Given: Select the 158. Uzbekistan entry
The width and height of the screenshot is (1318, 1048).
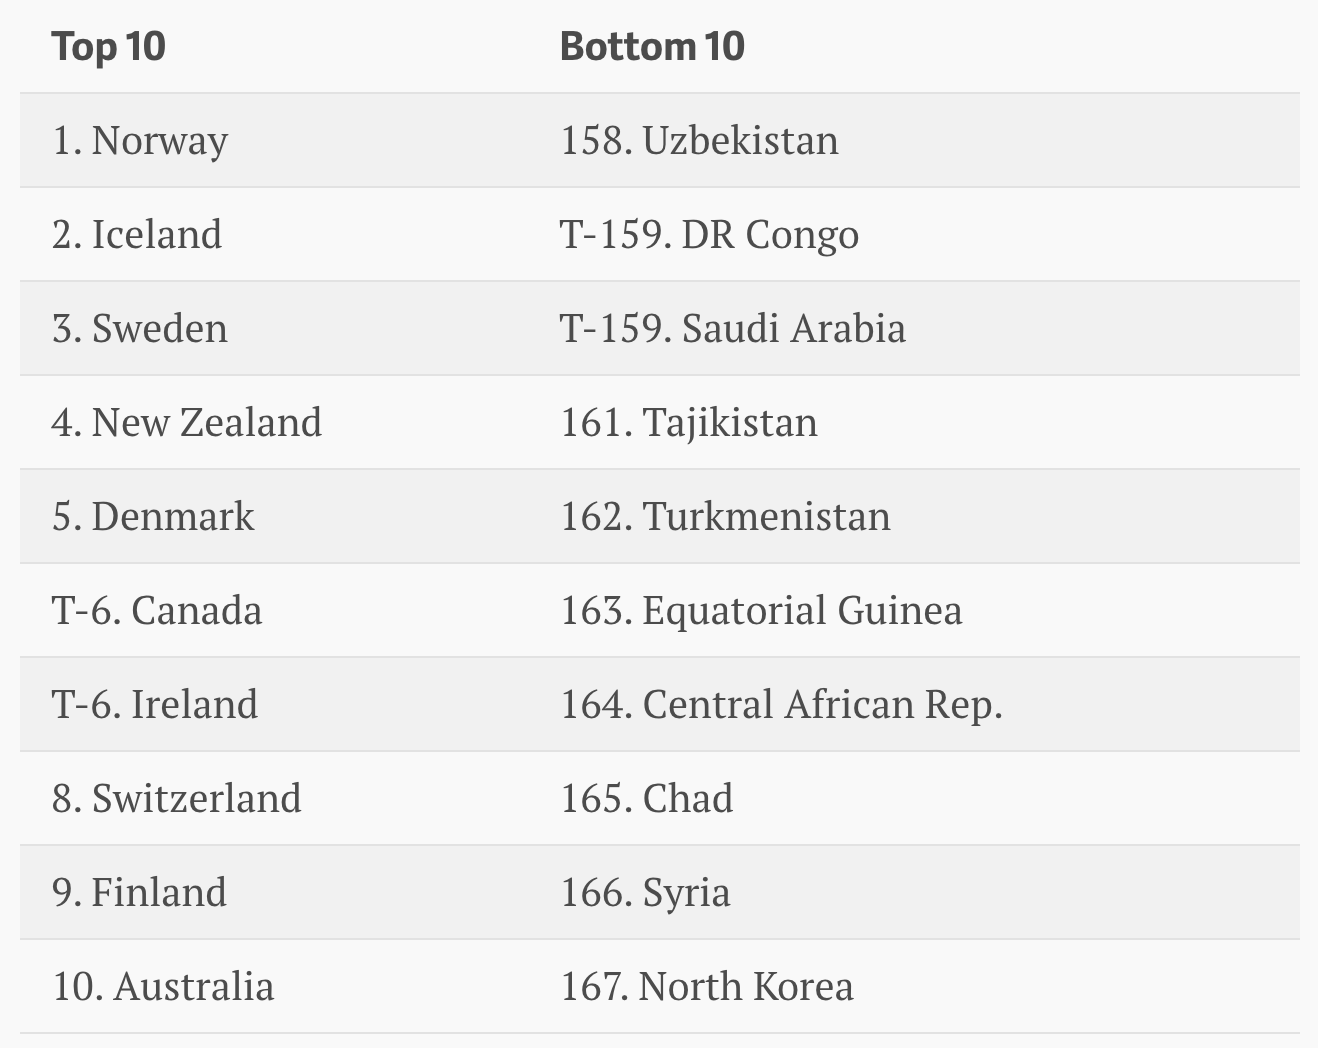Looking at the screenshot, I should [699, 141].
